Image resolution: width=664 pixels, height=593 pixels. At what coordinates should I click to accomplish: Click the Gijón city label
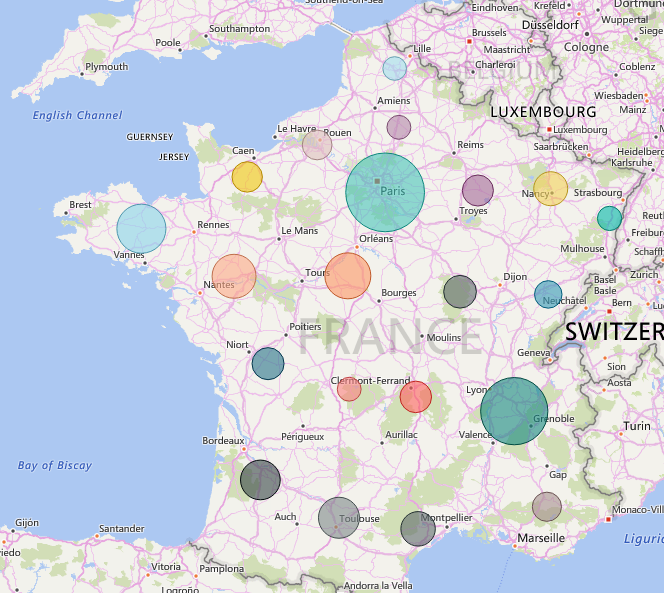[x=27, y=523]
